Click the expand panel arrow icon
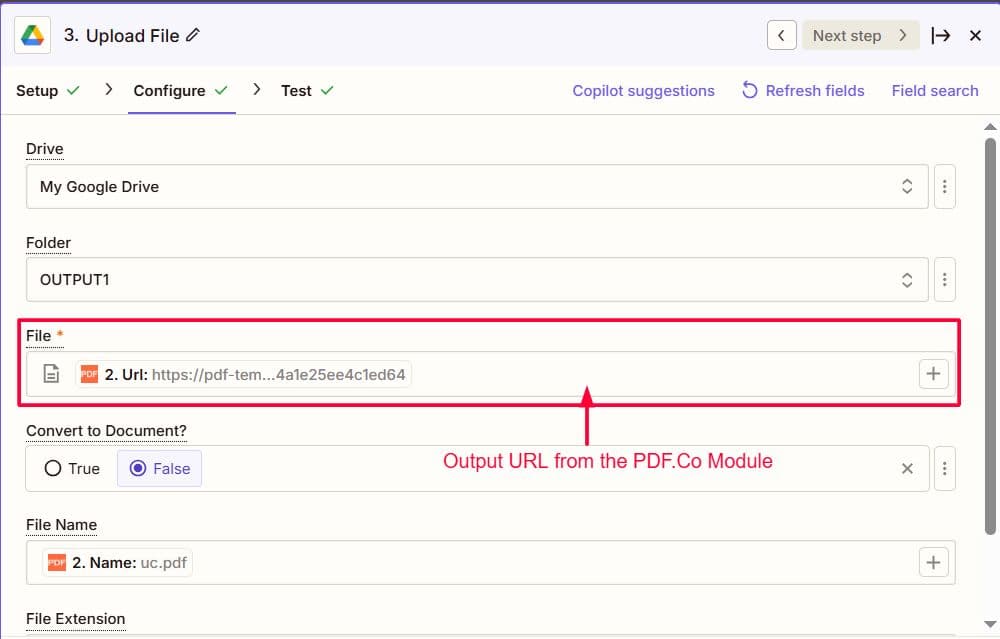Screen dimensions: 1000x639 [x=940, y=35]
